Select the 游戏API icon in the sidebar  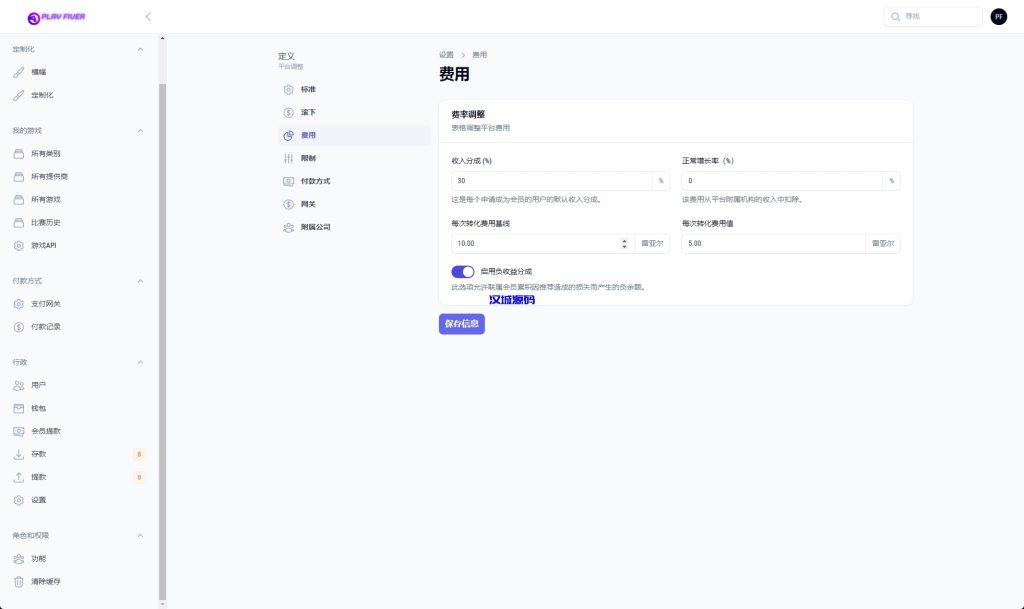click(17, 245)
